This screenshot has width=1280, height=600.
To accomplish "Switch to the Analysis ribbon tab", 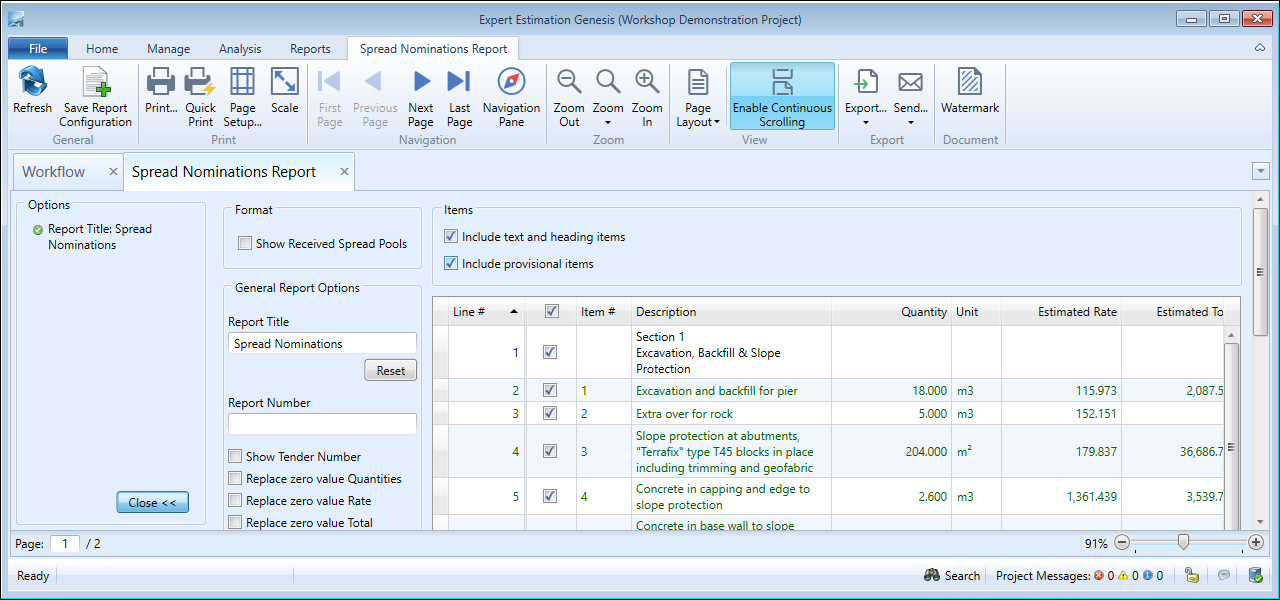I will [240, 48].
